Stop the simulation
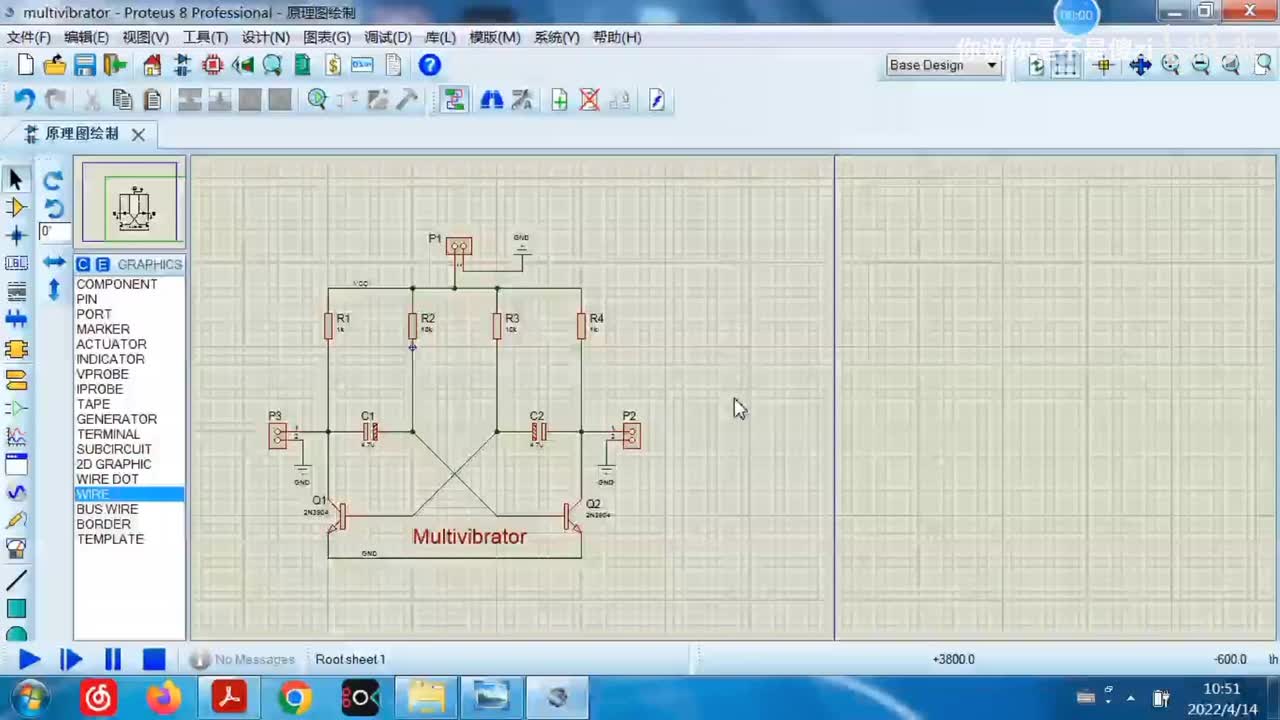This screenshot has width=1280, height=720. pyautogui.click(x=154, y=660)
